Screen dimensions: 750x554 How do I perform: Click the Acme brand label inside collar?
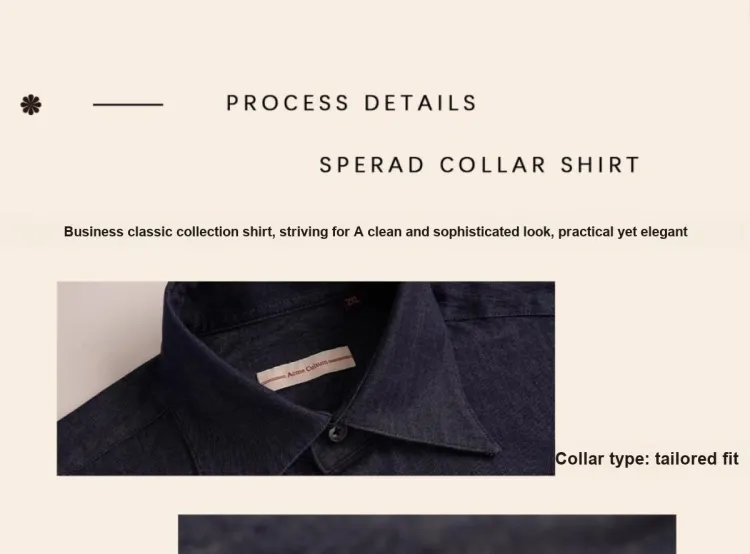(x=307, y=368)
